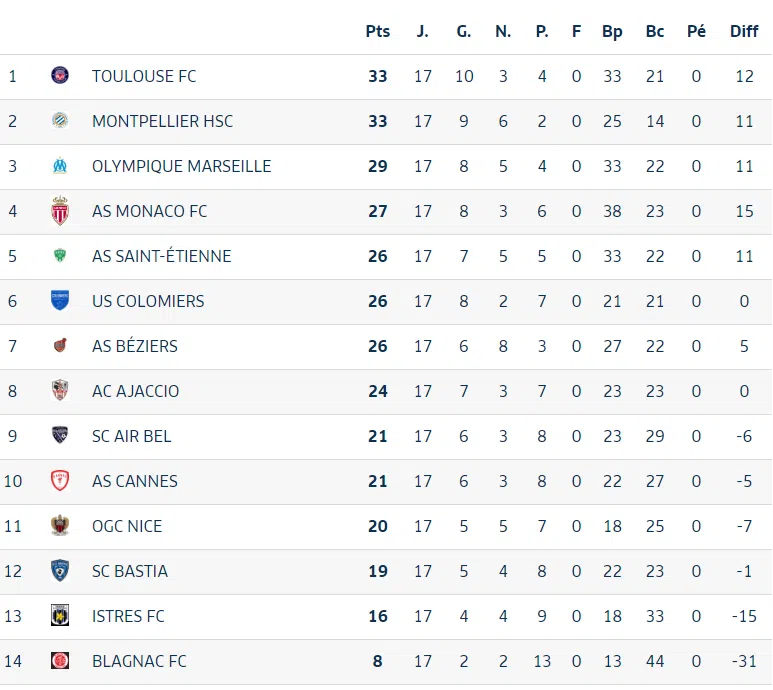Click the OGC Nice club crest
Image resolution: width=773 pixels, height=690 pixels.
click(60, 526)
